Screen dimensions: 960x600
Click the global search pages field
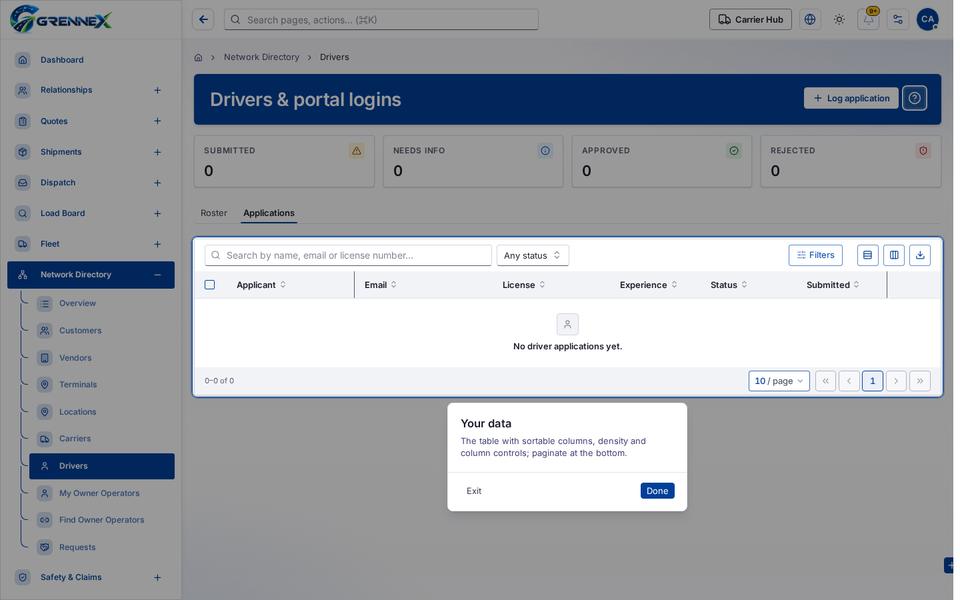click(381, 20)
